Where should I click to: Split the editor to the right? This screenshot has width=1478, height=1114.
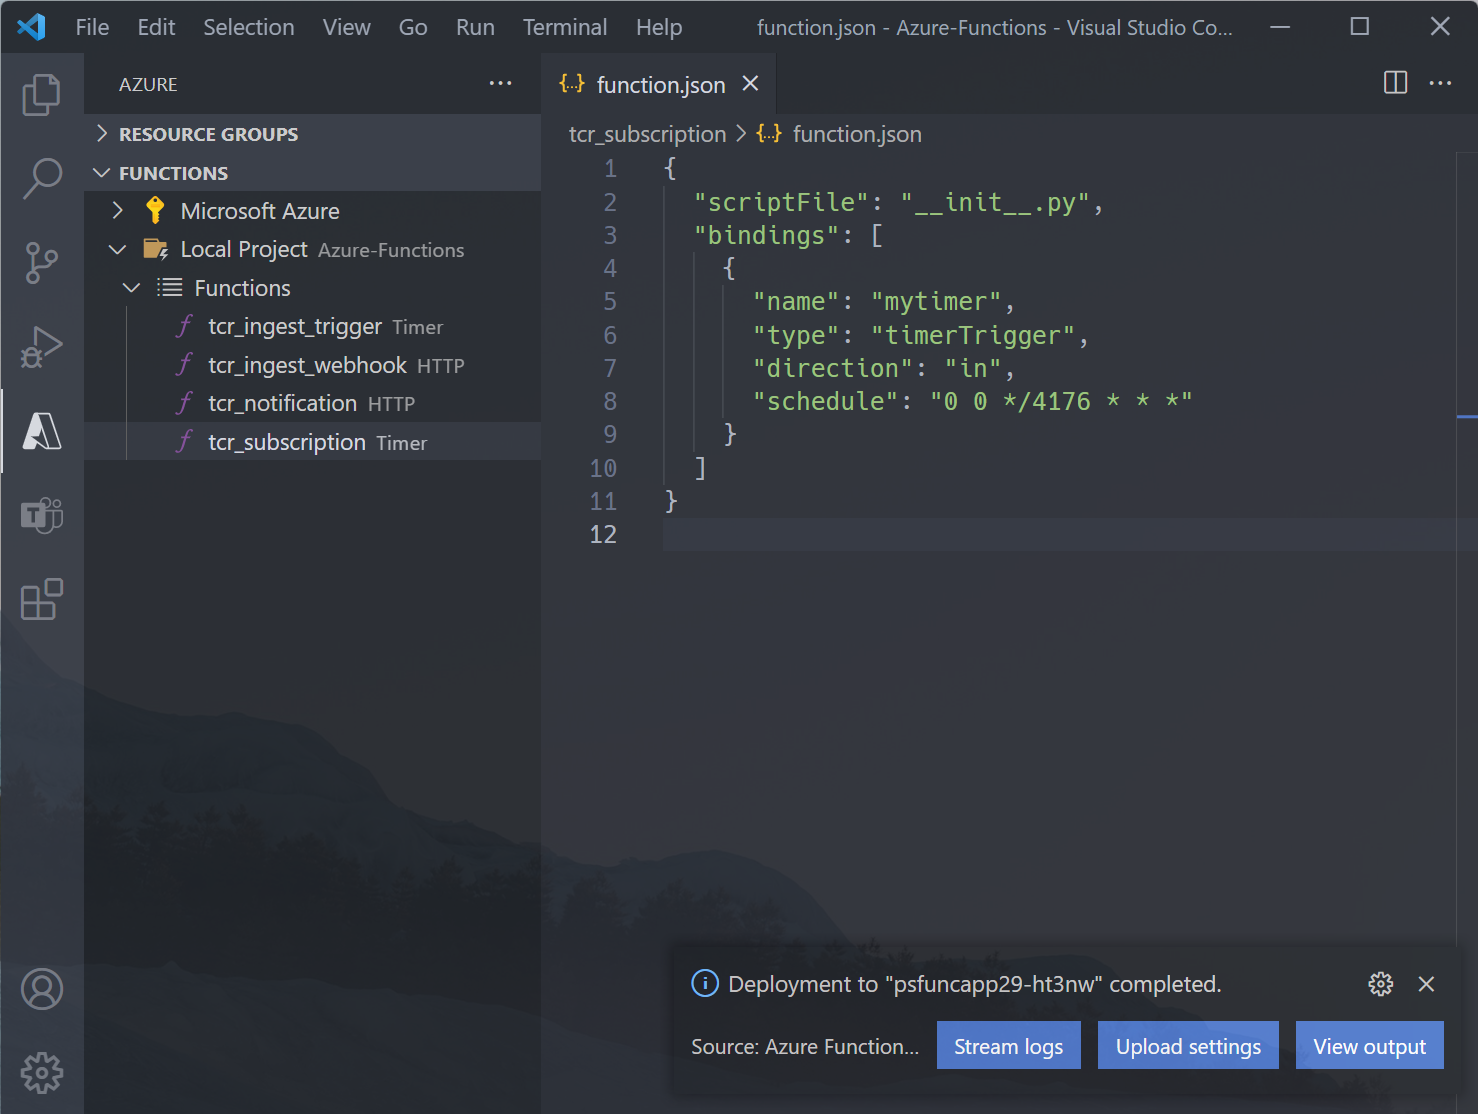(x=1395, y=83)
